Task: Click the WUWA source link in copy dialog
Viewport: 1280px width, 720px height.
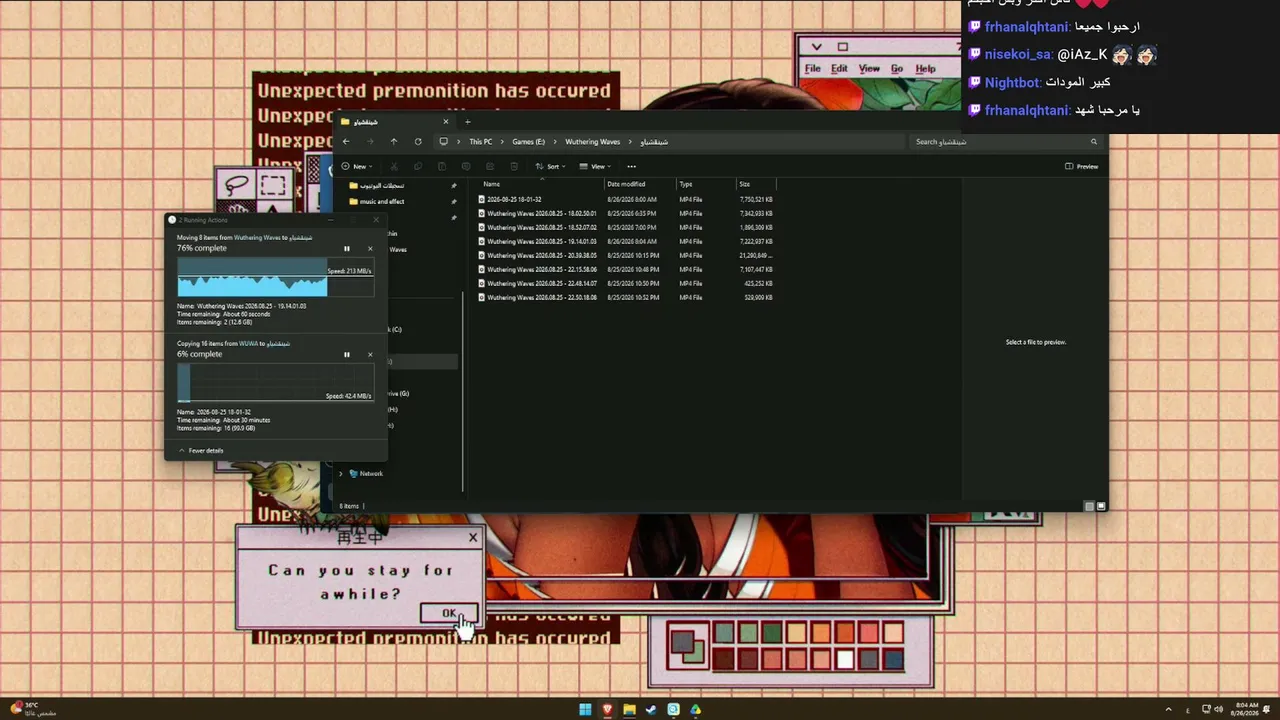Action: [249, 344]
